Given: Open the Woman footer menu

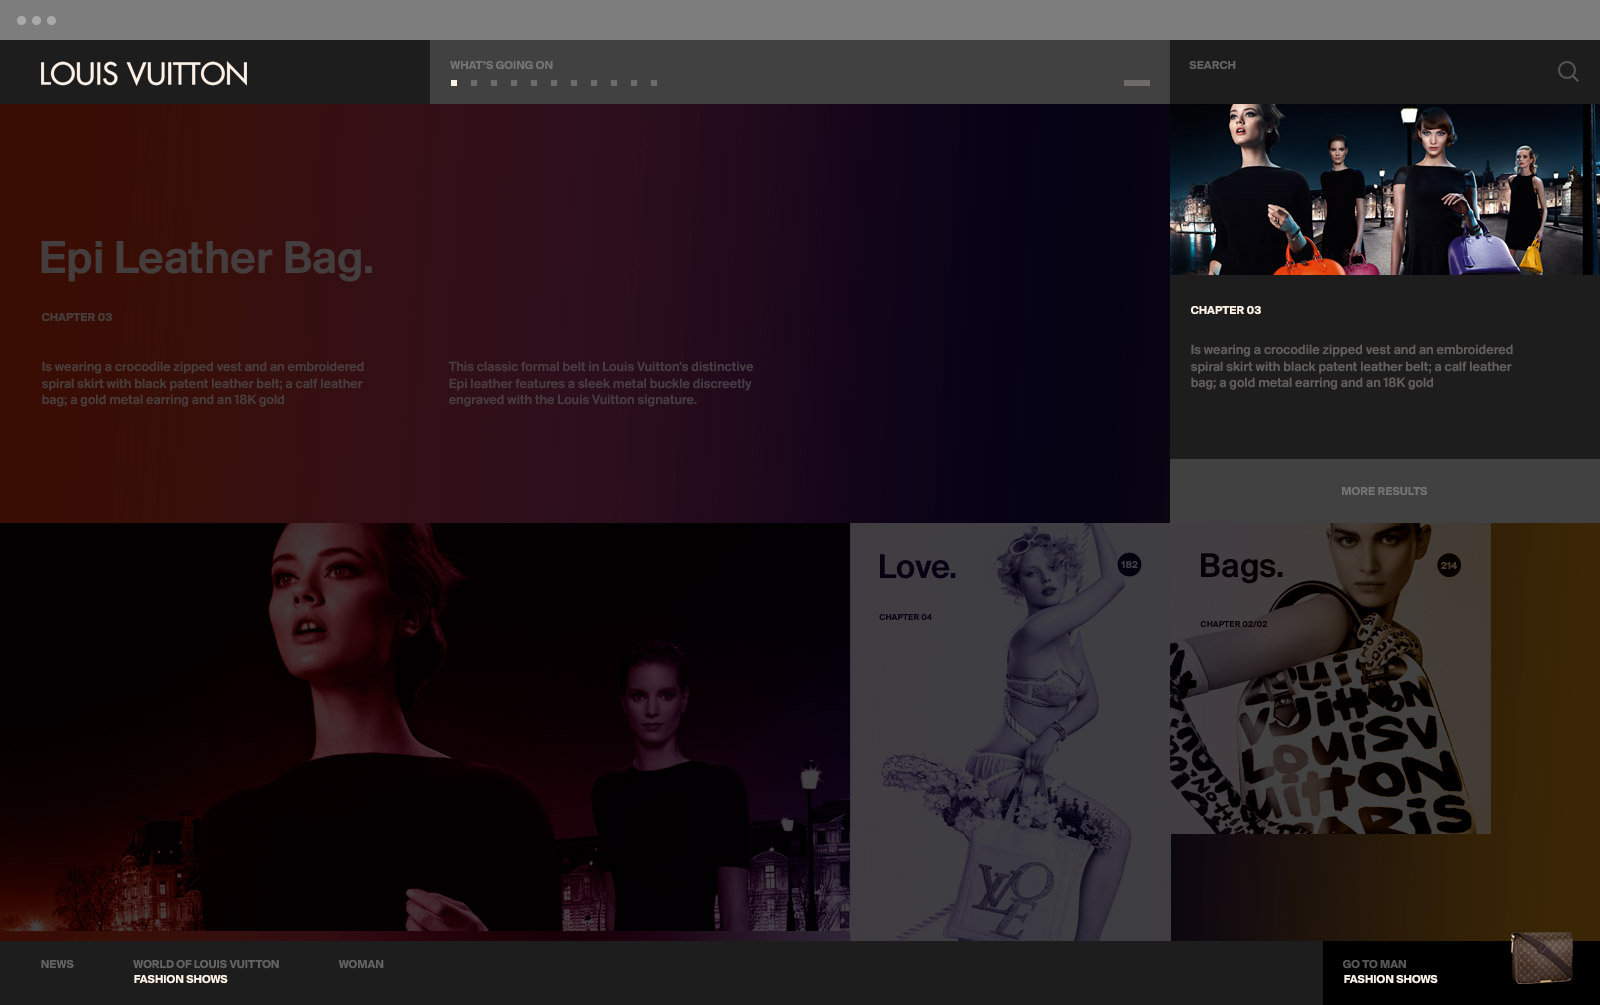Looking at the screenshot, I should coord(361,964).
